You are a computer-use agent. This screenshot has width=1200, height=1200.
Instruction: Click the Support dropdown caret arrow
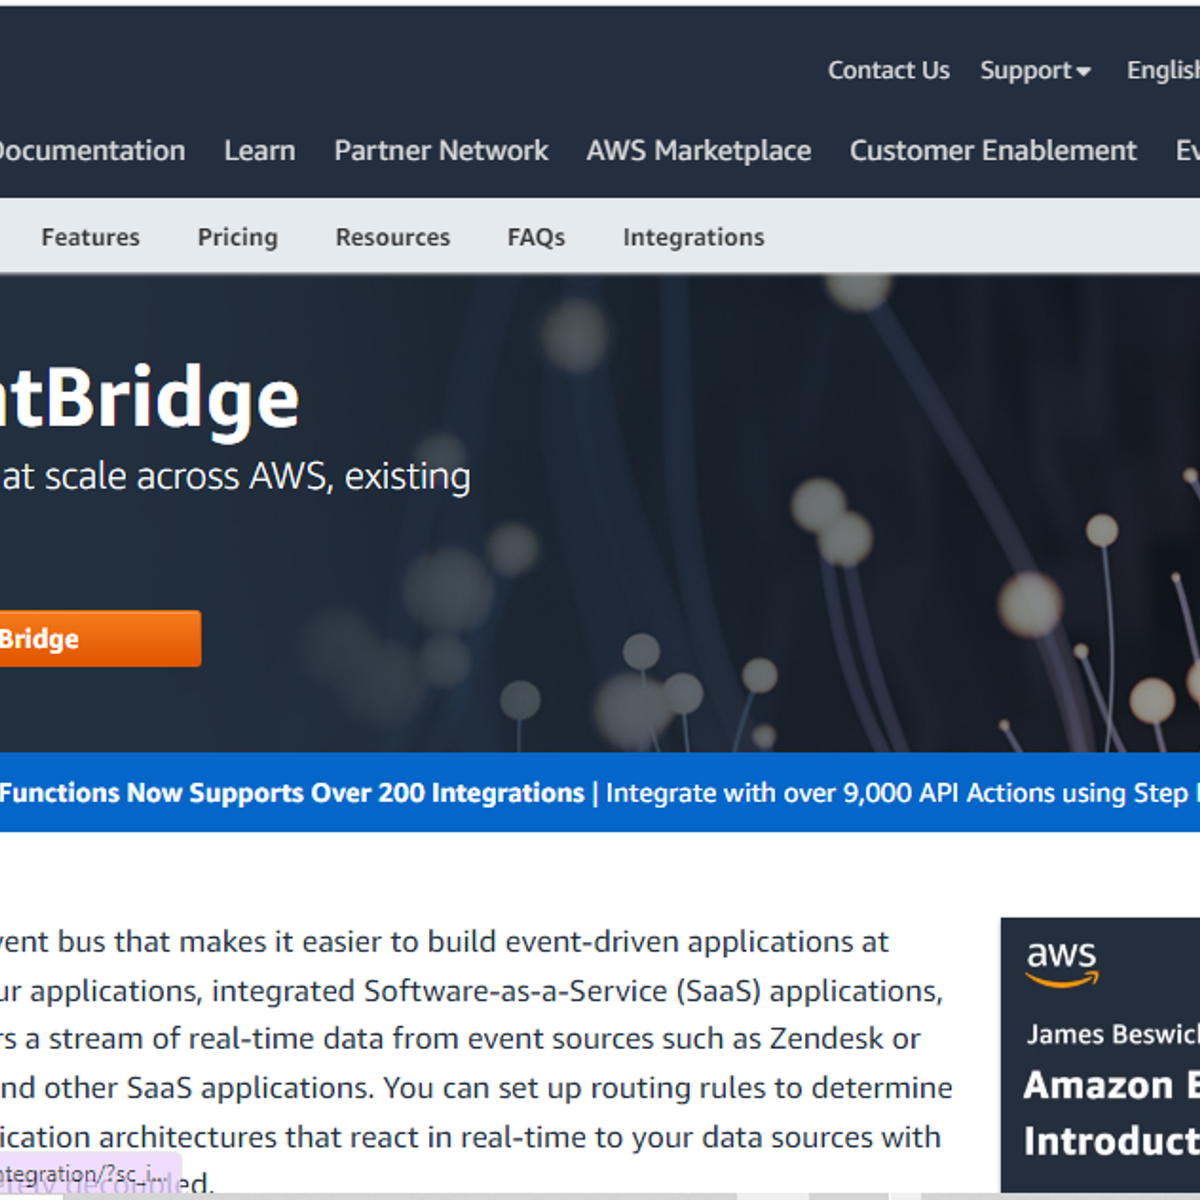point(1083,72)
